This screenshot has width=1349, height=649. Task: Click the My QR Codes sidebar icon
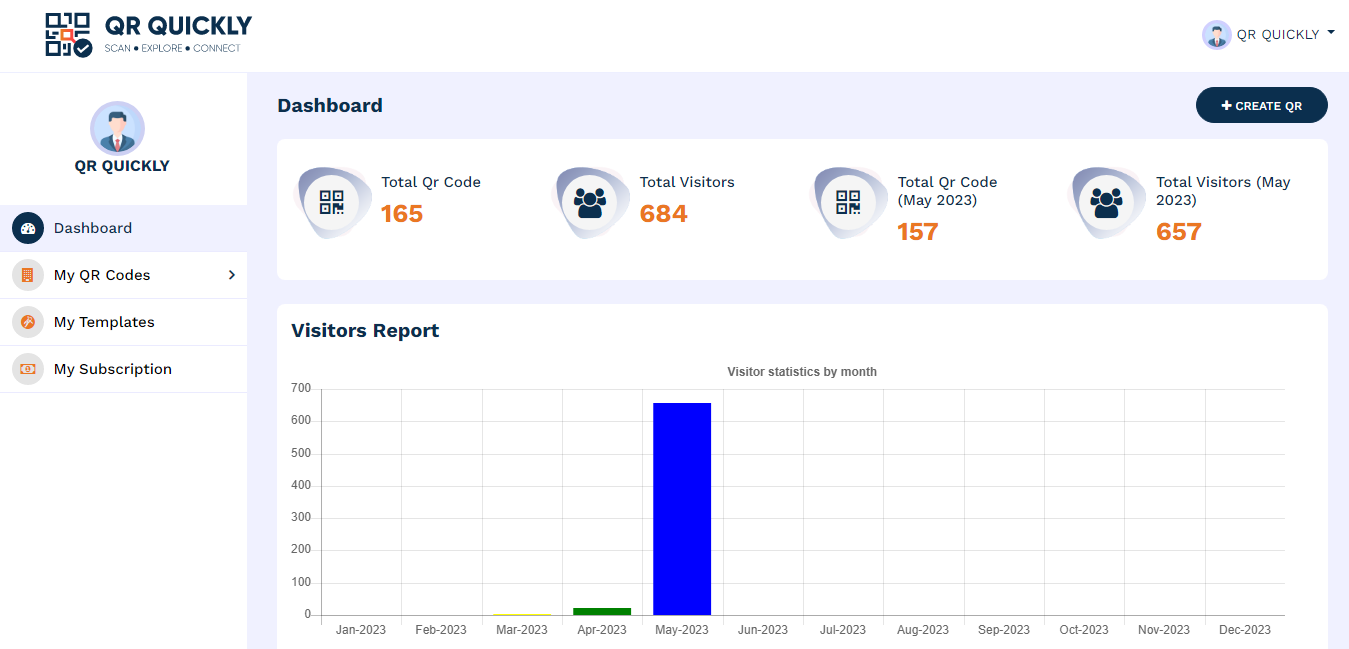click(x=28, y=275)
